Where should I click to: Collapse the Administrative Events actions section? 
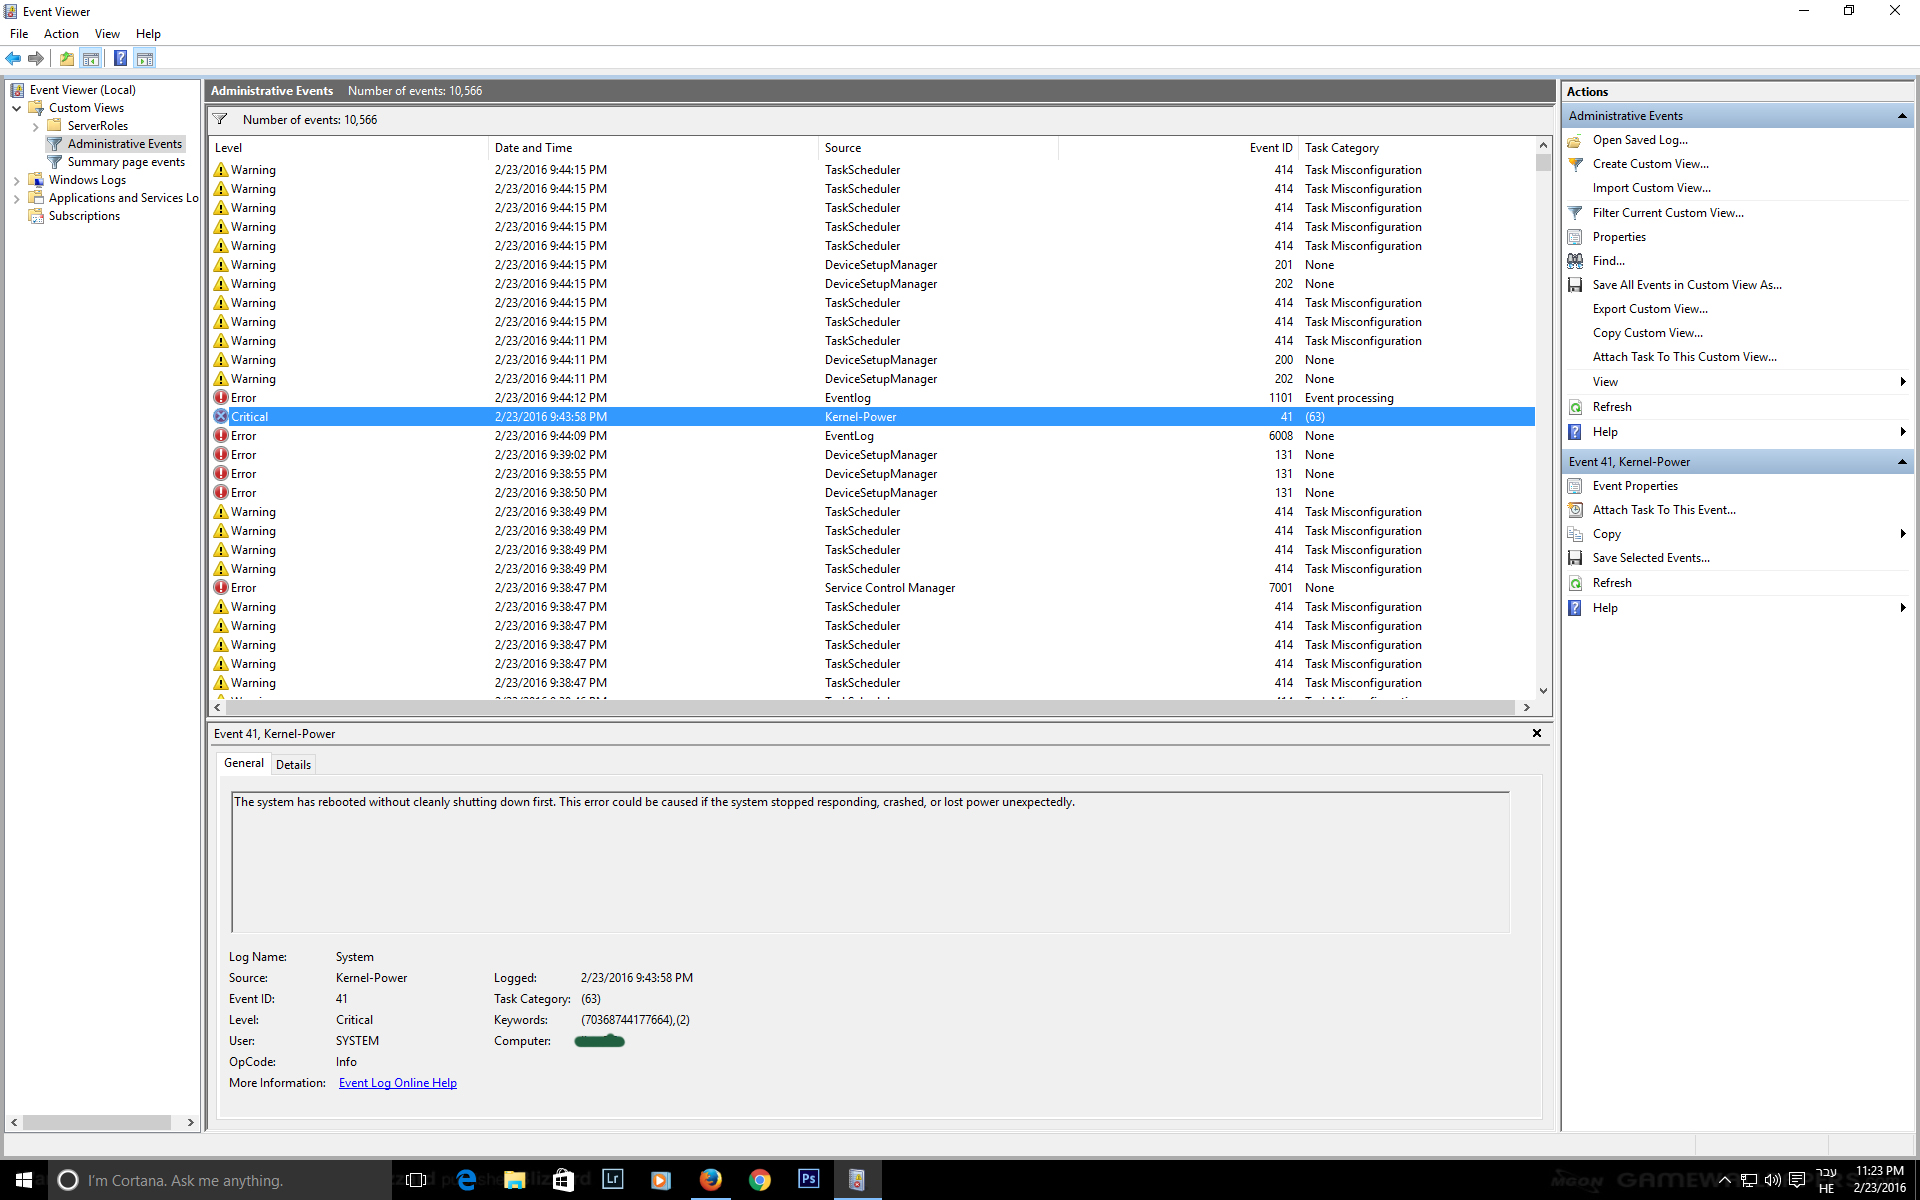[1901, 116]
